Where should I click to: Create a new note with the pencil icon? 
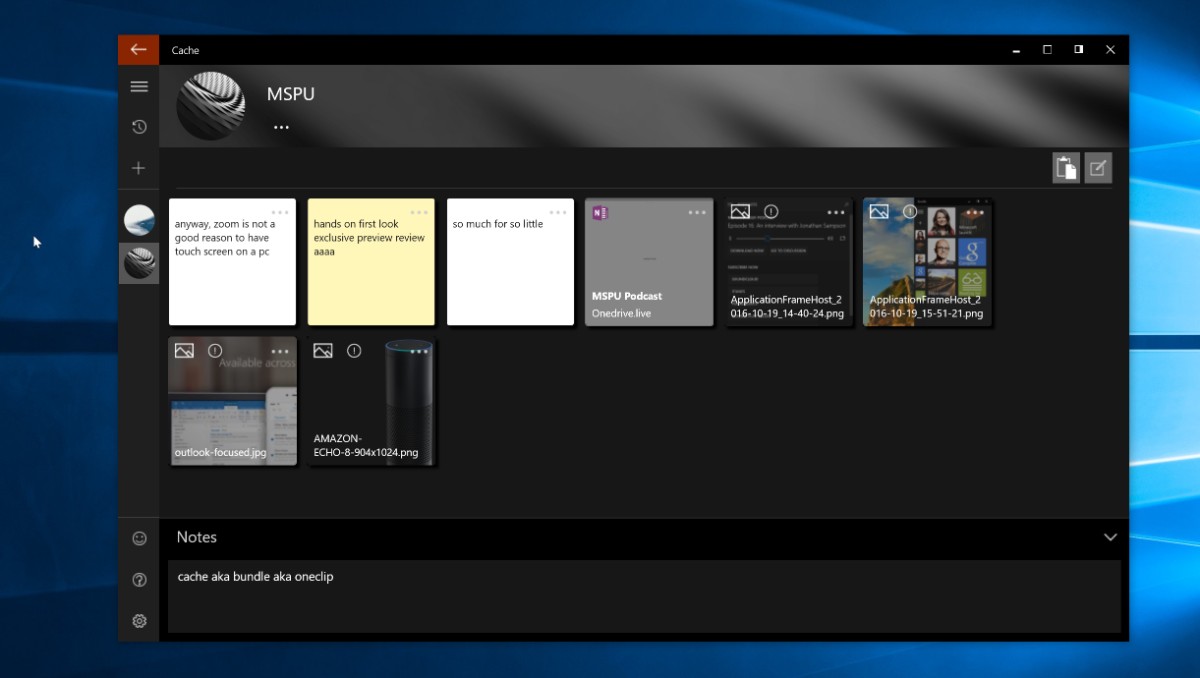1098,168
